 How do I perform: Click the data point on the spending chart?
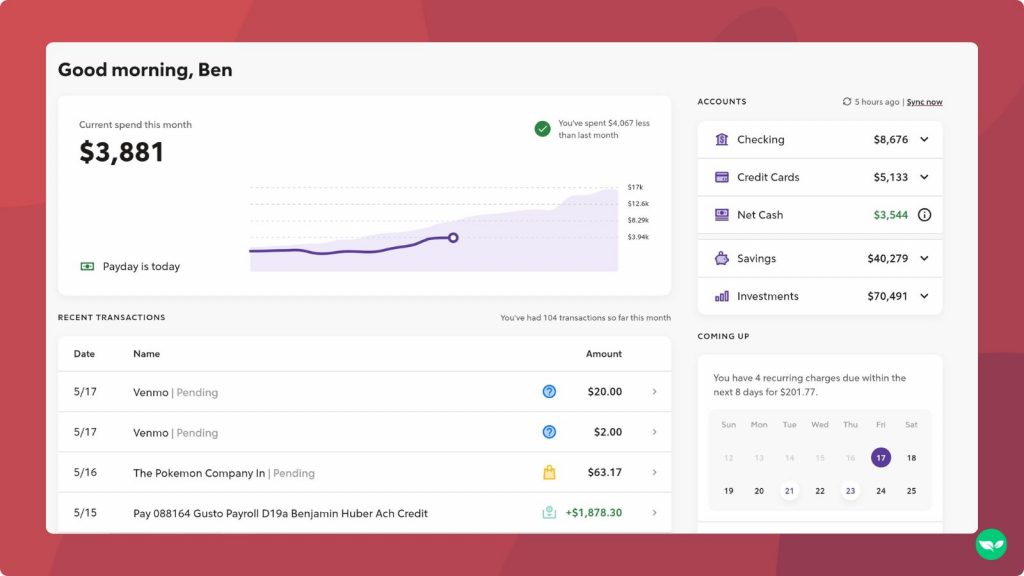click(x=453, y=238)
